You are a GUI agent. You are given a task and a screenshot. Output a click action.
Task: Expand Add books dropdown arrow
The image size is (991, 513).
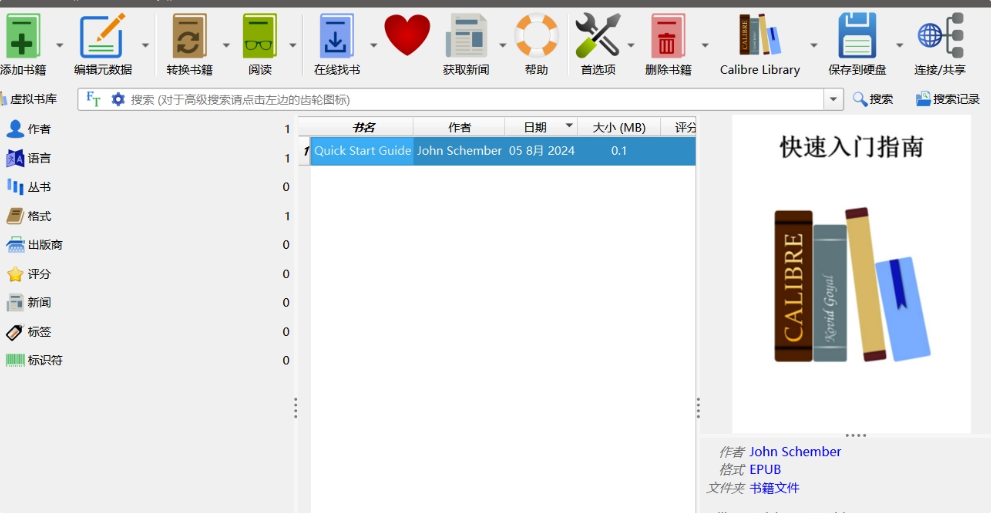(x=59, y=45)
